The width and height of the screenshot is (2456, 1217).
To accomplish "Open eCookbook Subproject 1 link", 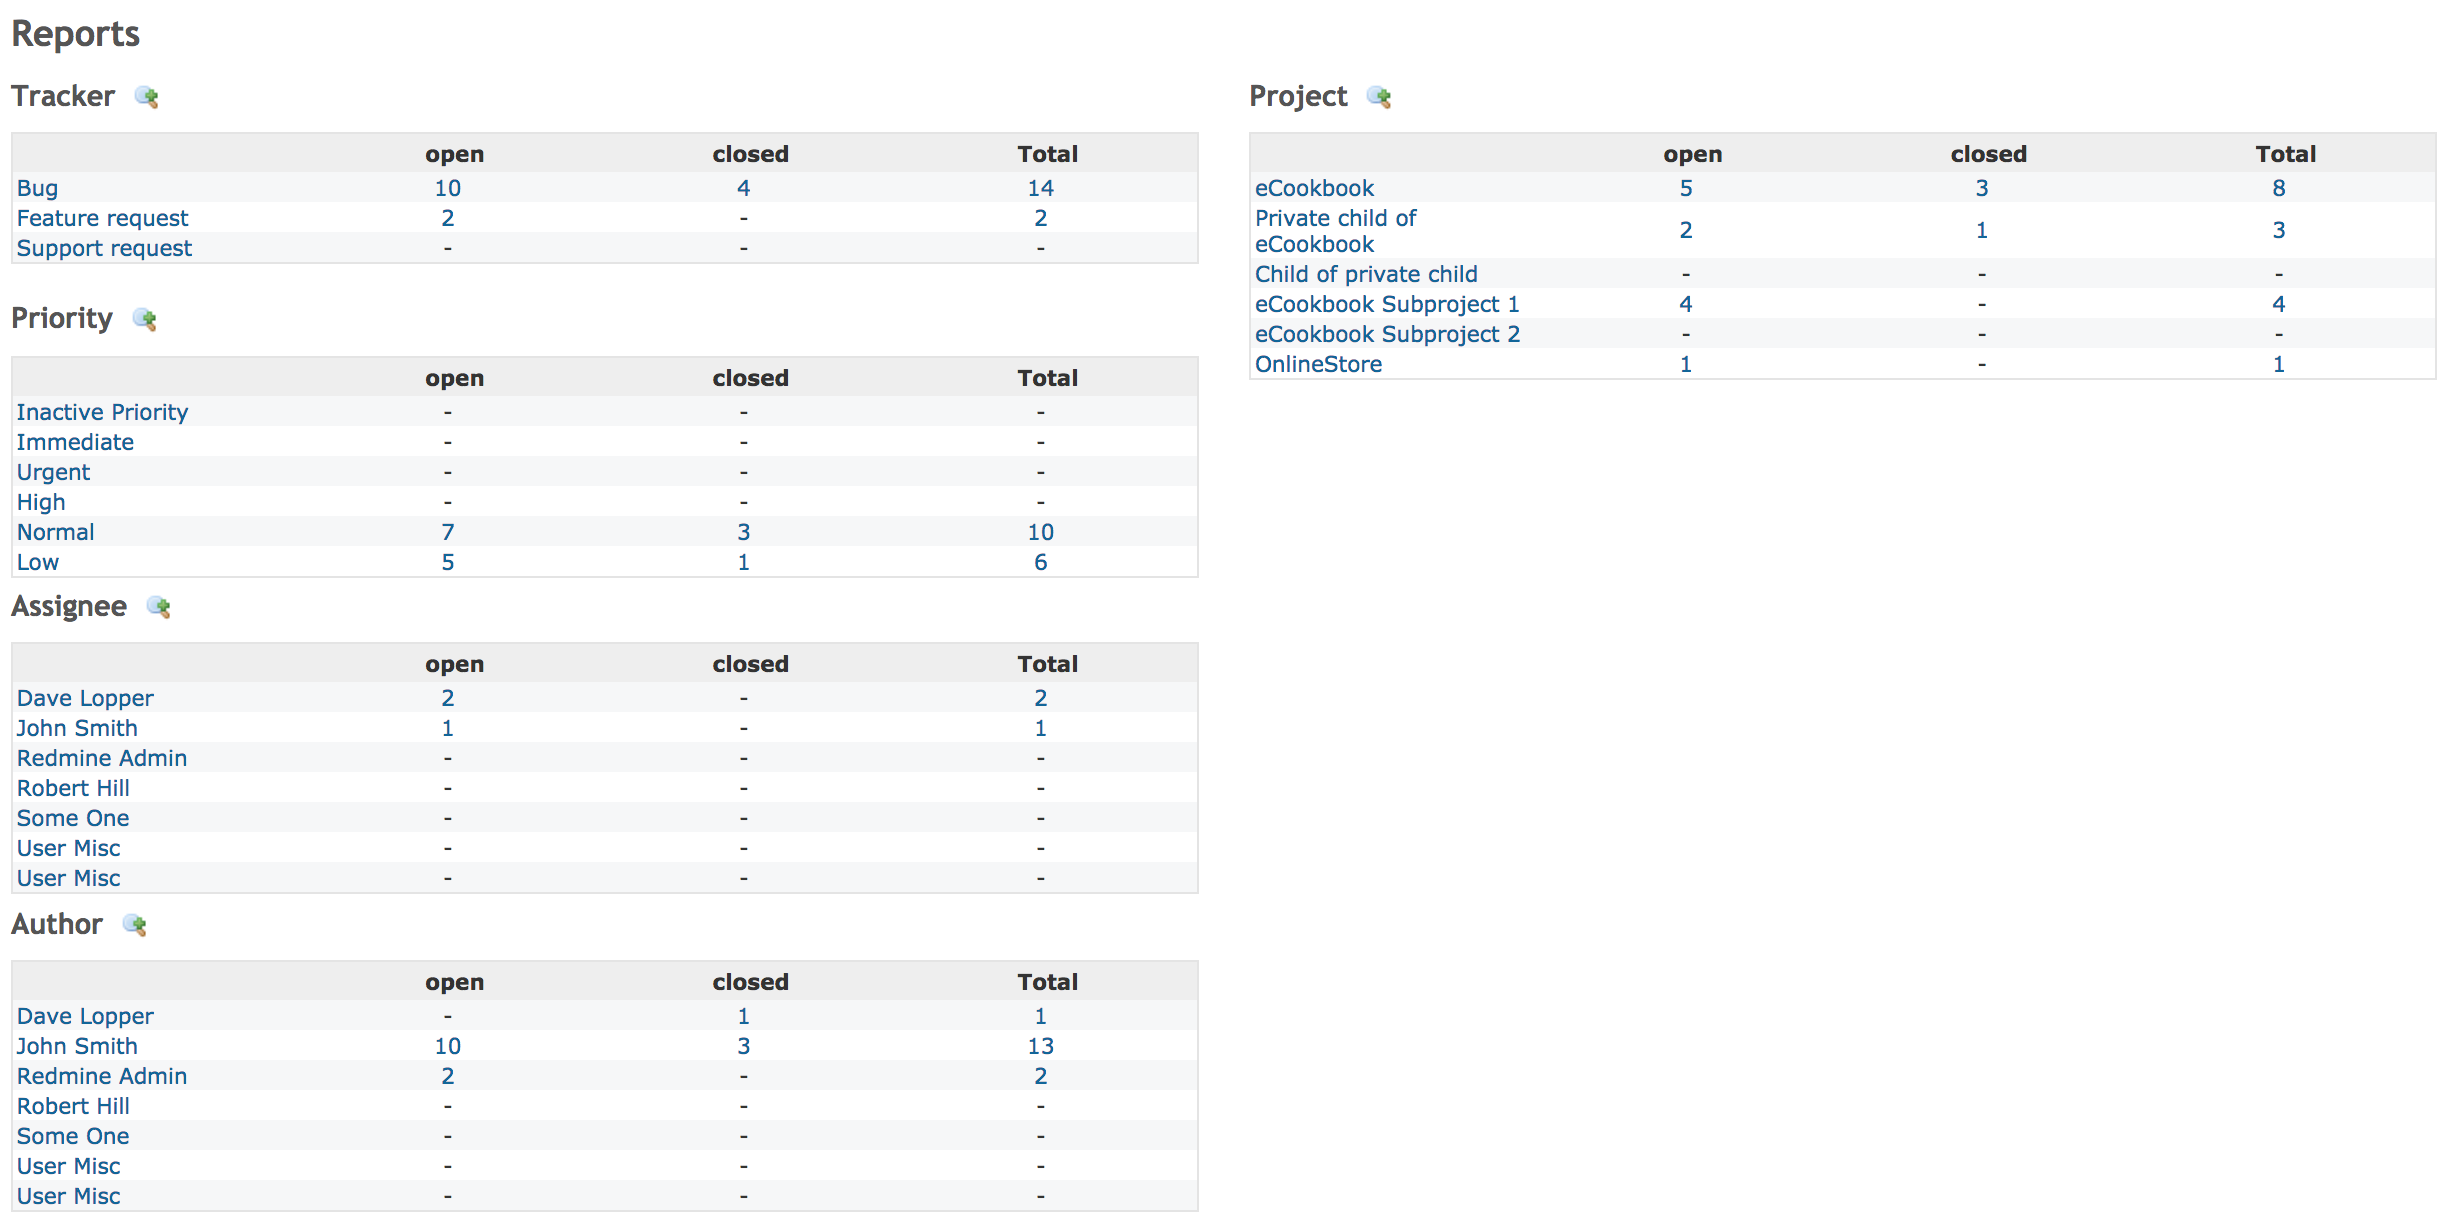I will pyautogui.click(x=1387, y=304).
